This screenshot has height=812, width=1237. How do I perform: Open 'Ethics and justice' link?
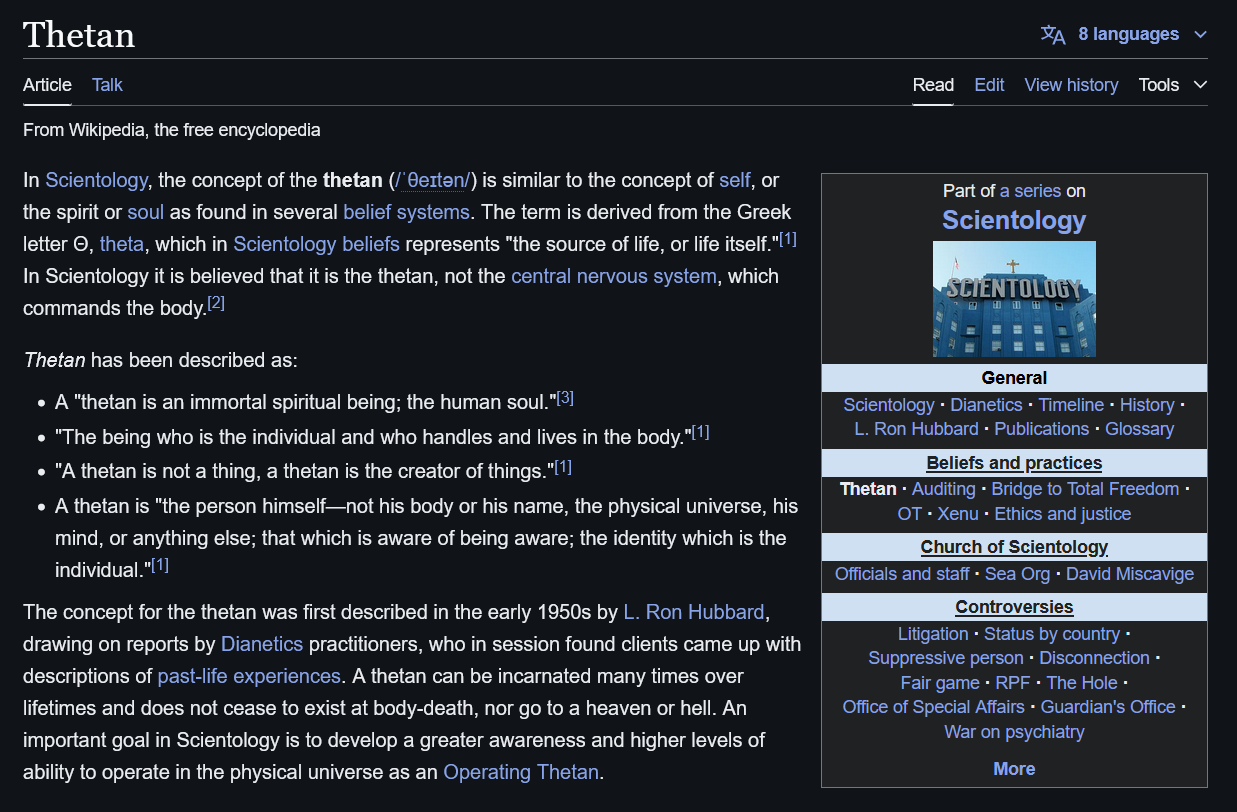1063,514
